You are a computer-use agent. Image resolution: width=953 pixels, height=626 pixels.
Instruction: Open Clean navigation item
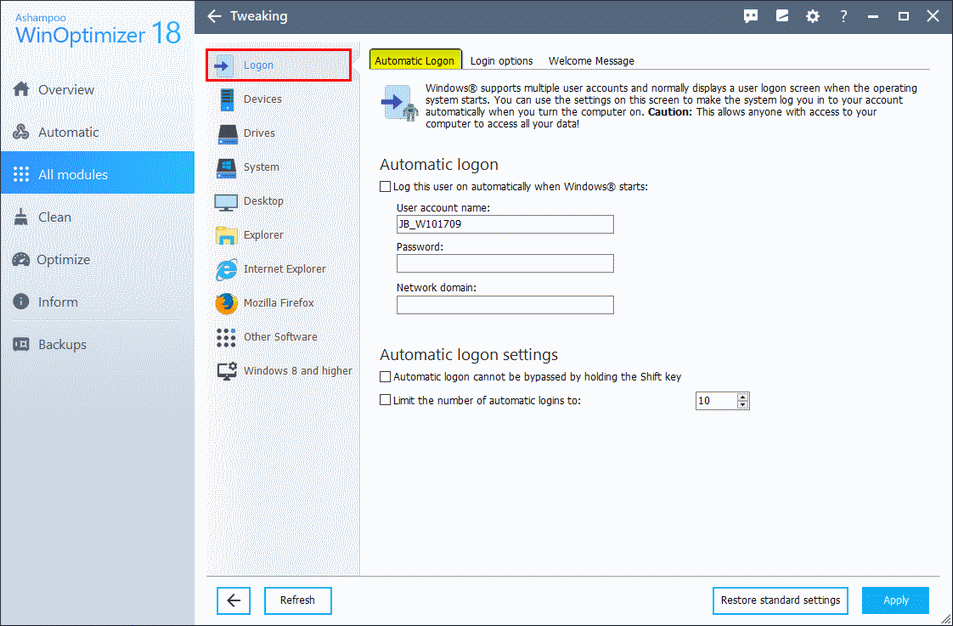click(97, 217)
